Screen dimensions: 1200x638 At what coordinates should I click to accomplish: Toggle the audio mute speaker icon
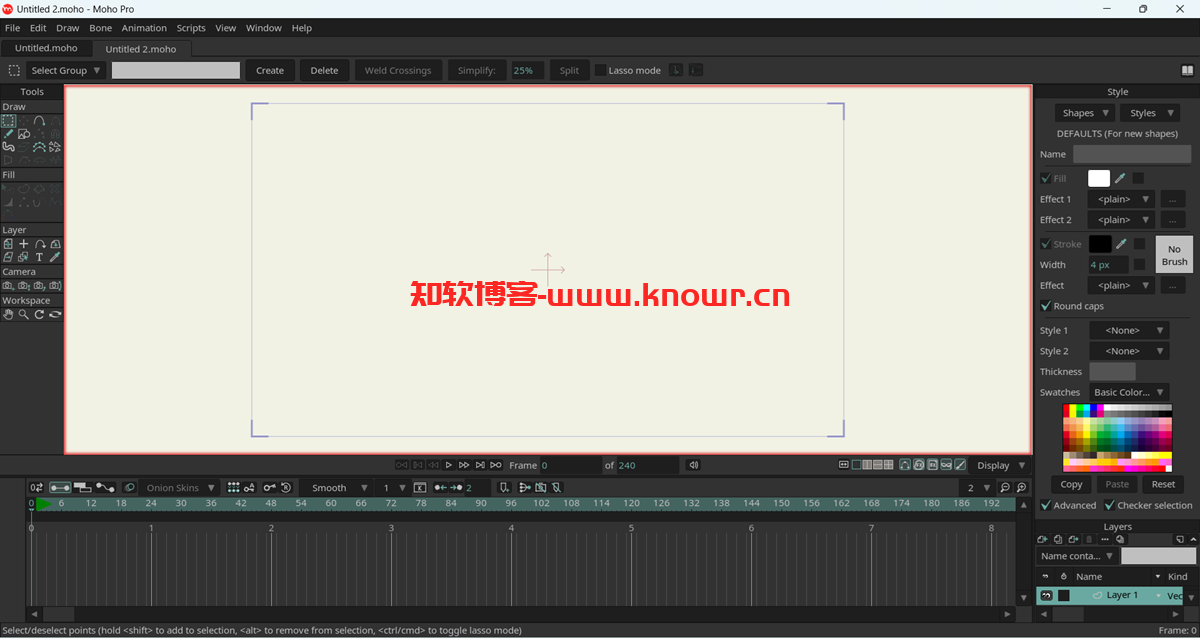point(693,465)
